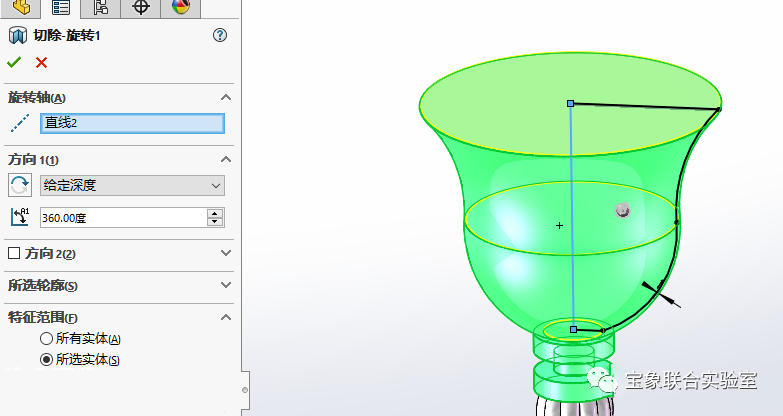Open the ConfigurationManager tab
Viewport: 783px width, 416px height.
(x=101, y=7)
